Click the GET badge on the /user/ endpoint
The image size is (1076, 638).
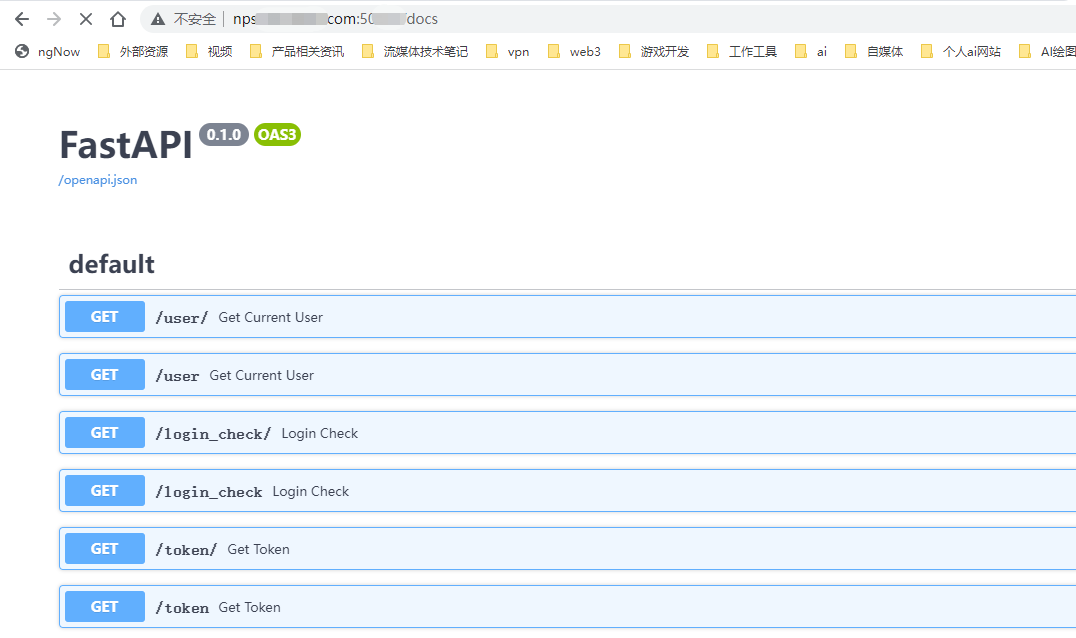click(x=104, y=316)
